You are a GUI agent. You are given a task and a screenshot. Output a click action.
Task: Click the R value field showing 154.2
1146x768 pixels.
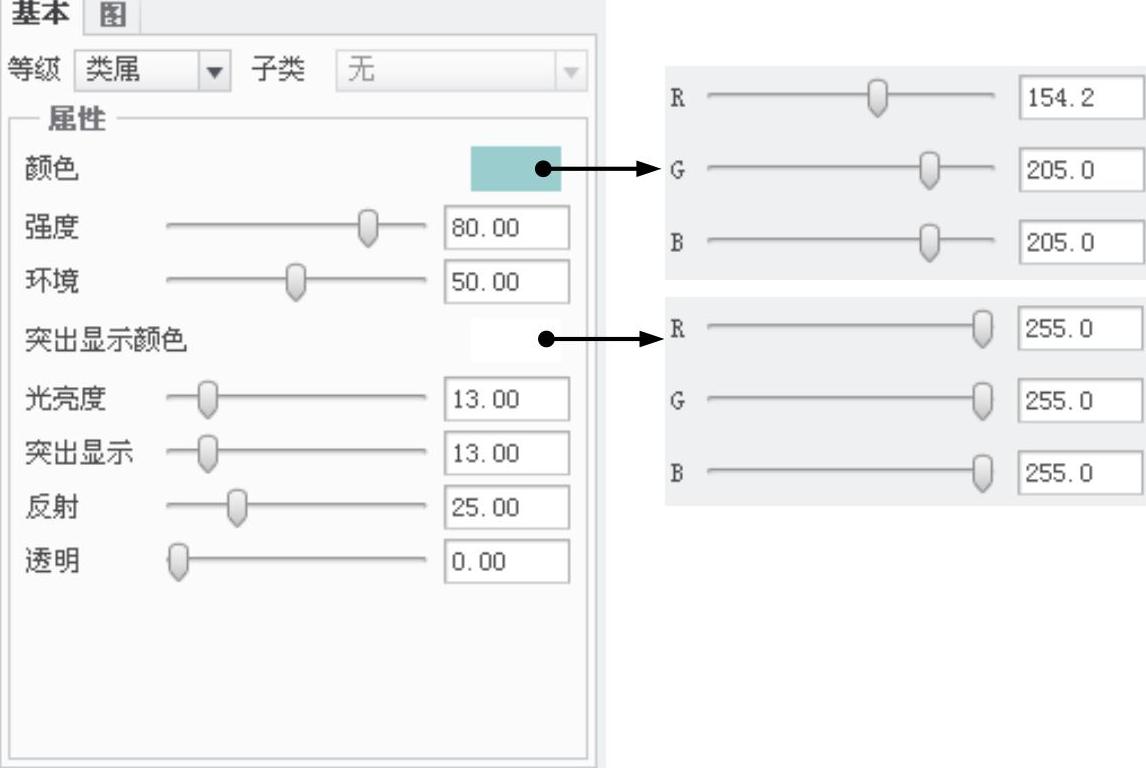coord(1082,97)
